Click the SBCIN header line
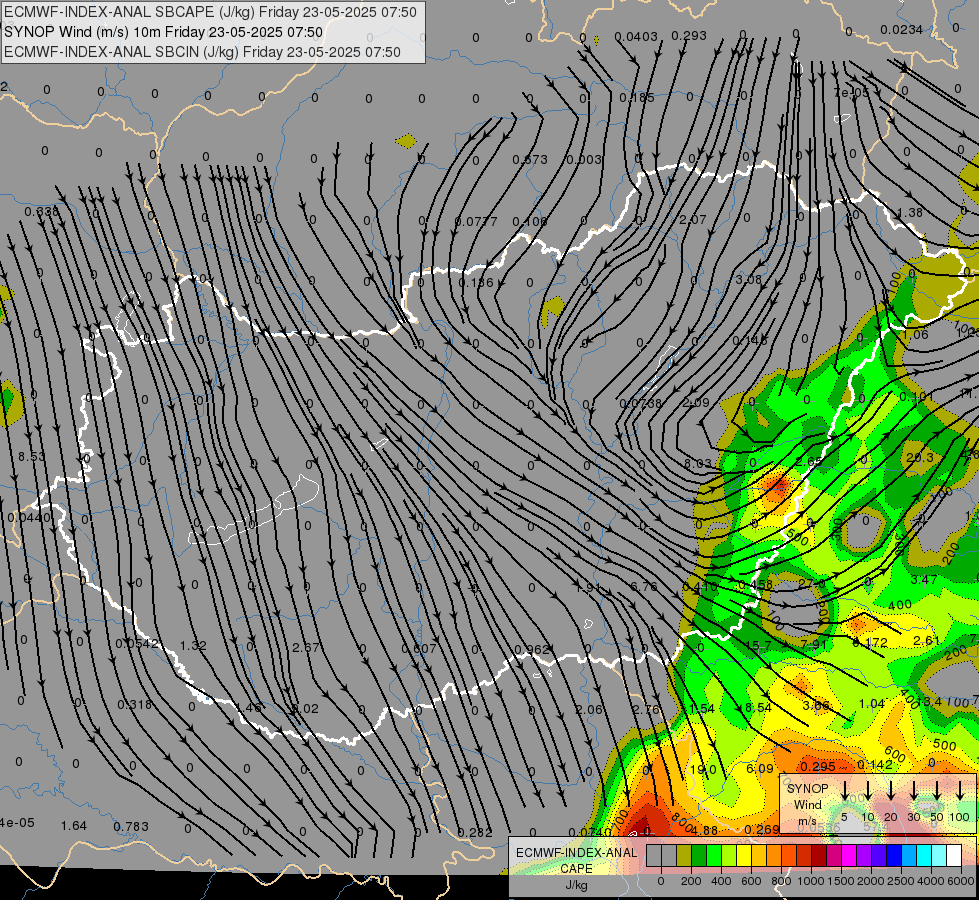Image resolution: width=979 pixels, height=900 pixels. 202,52
